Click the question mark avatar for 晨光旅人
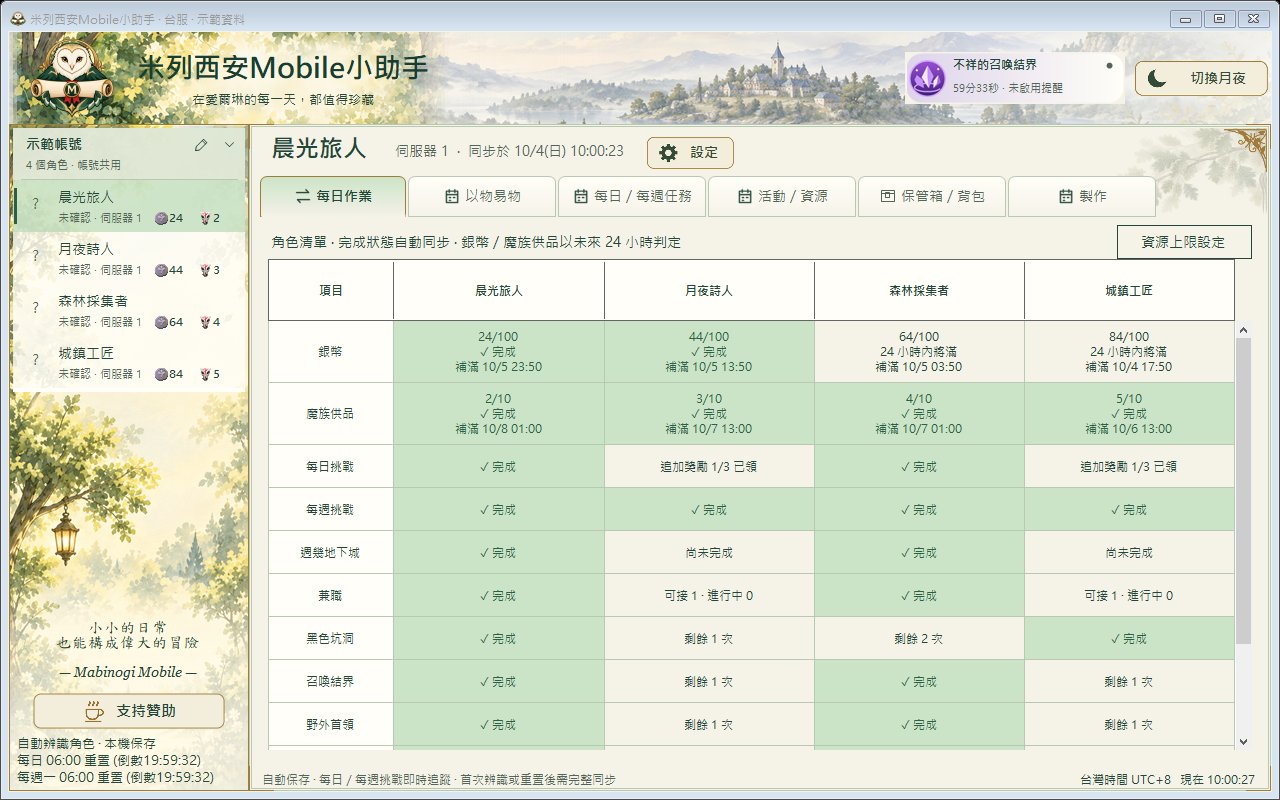 pos(36,204)
